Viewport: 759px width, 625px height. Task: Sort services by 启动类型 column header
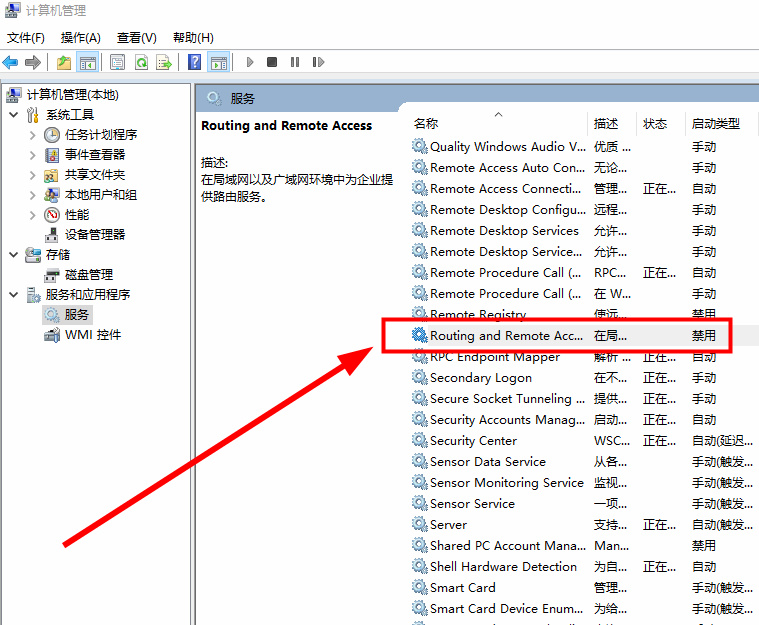(x=716, y=123)
